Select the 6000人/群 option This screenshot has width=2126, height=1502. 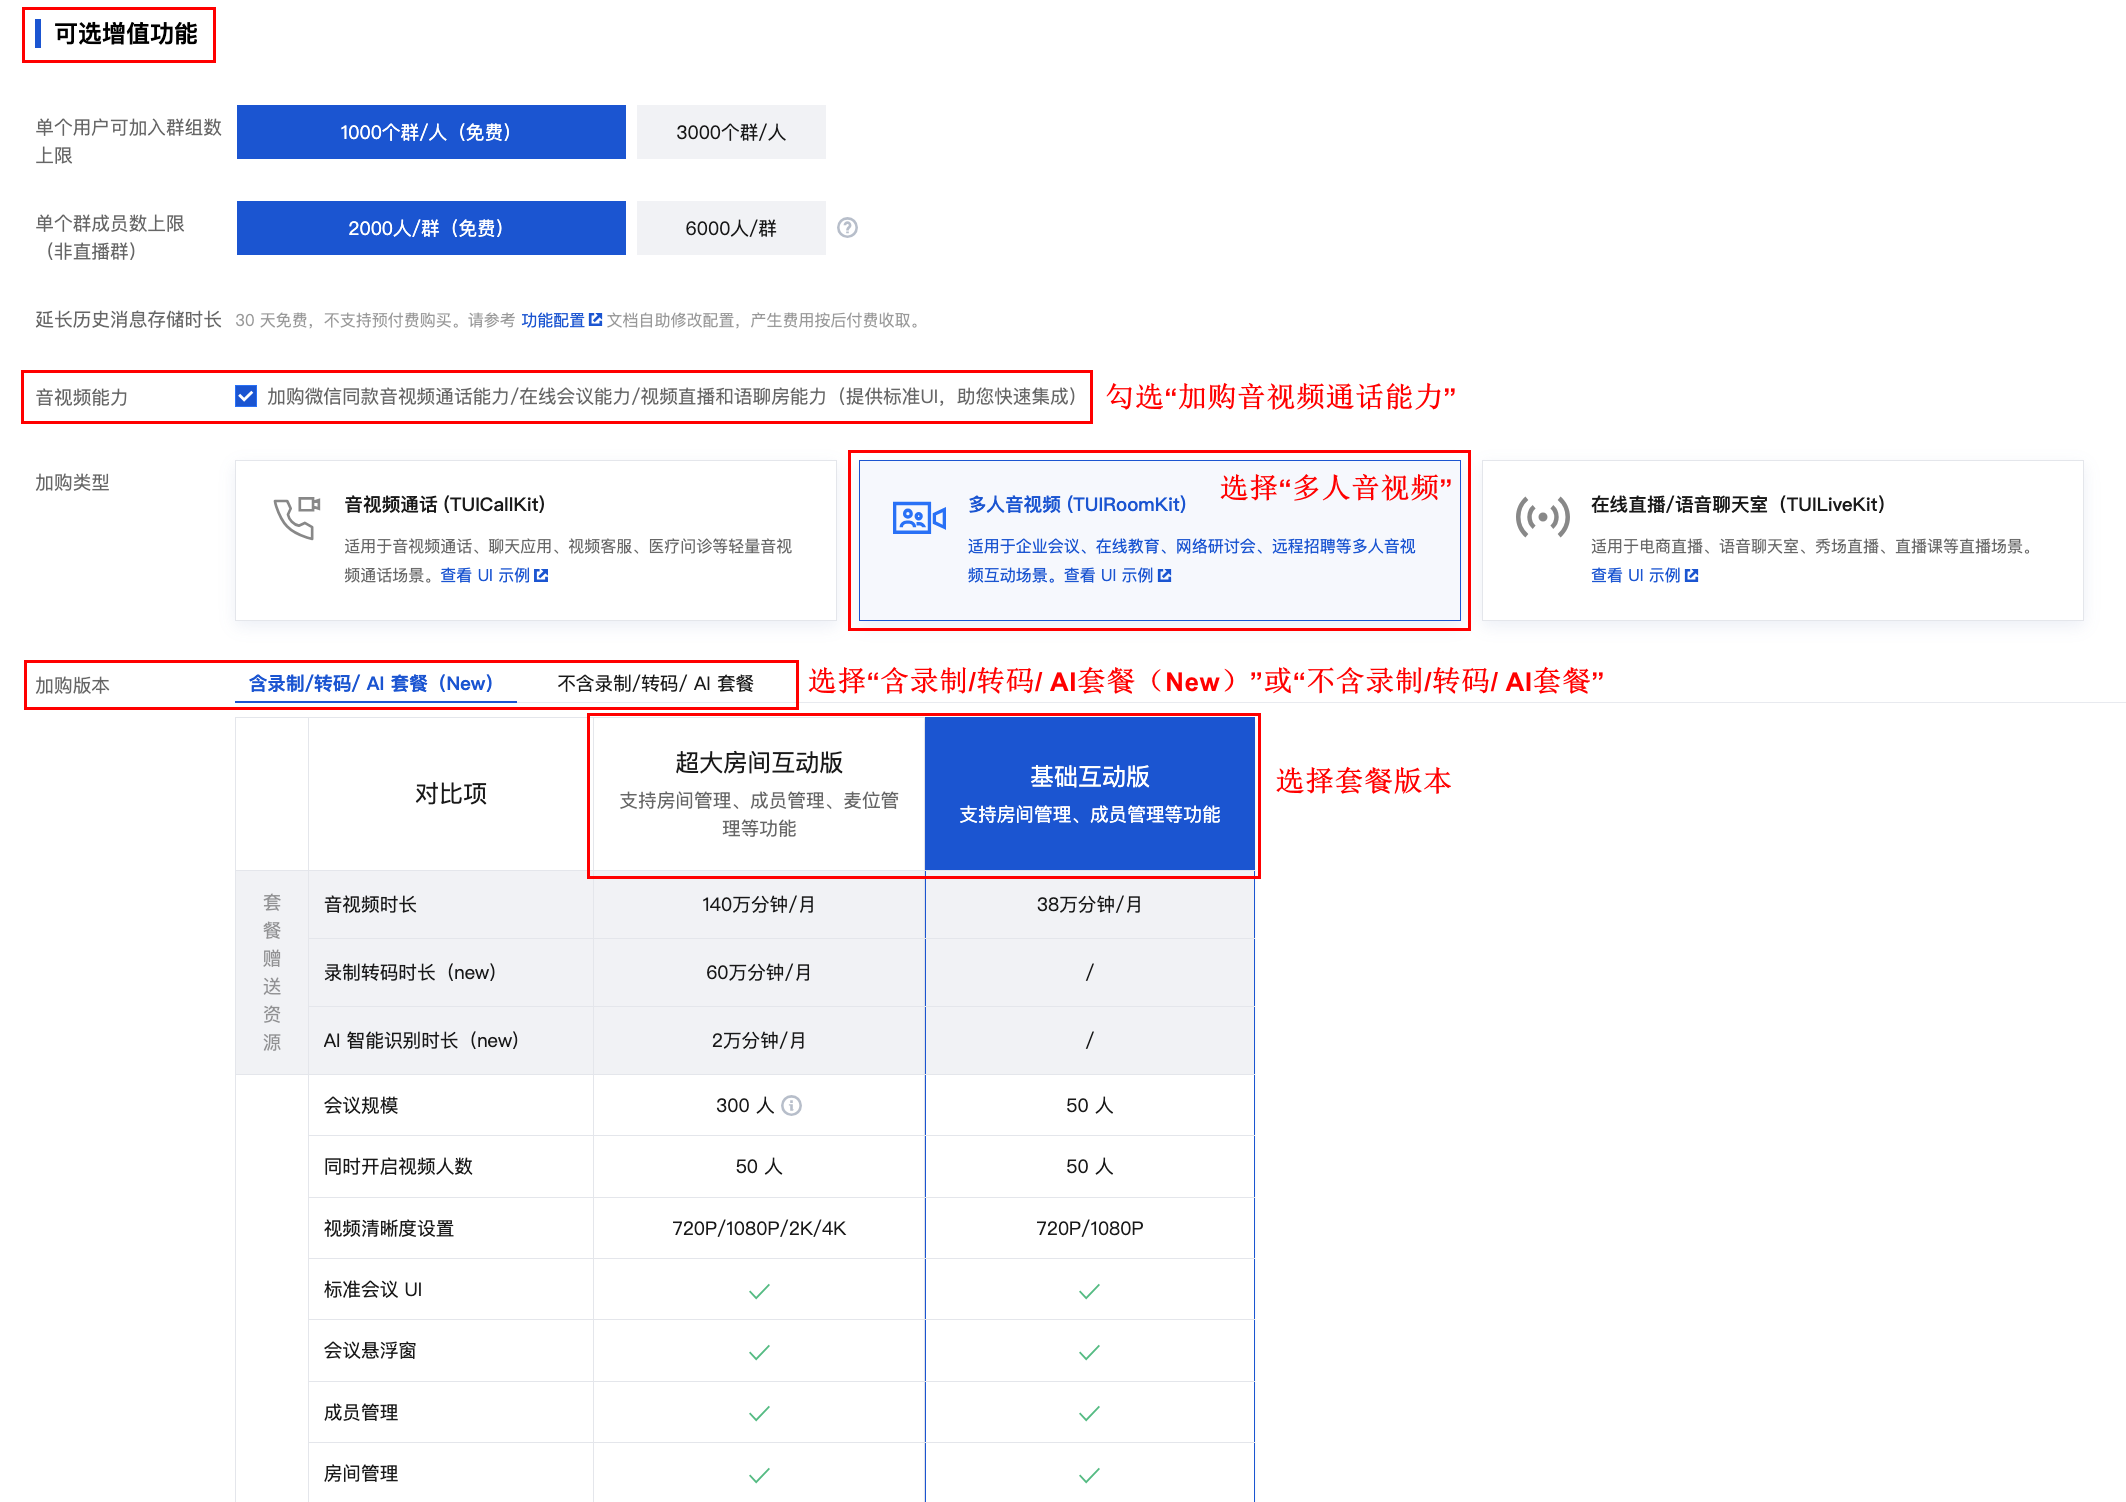click(731, 228)
